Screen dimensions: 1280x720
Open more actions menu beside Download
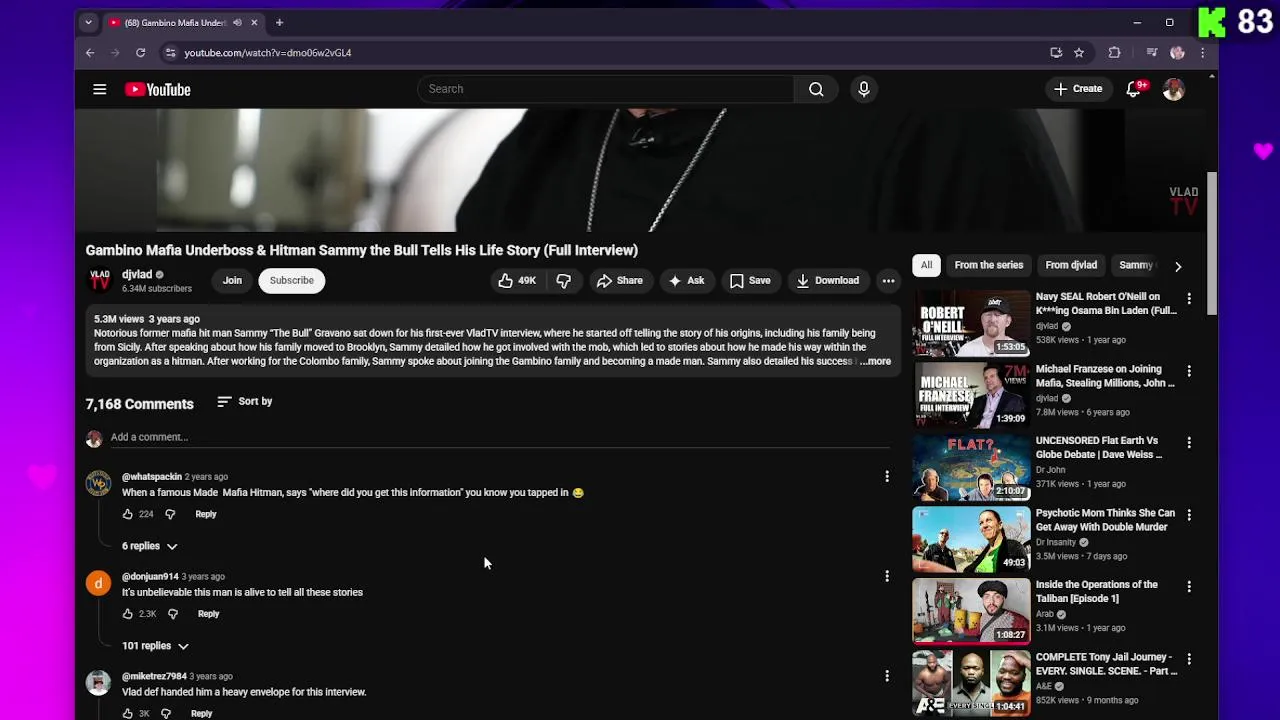pyautogui.click(x=888, y=281)
